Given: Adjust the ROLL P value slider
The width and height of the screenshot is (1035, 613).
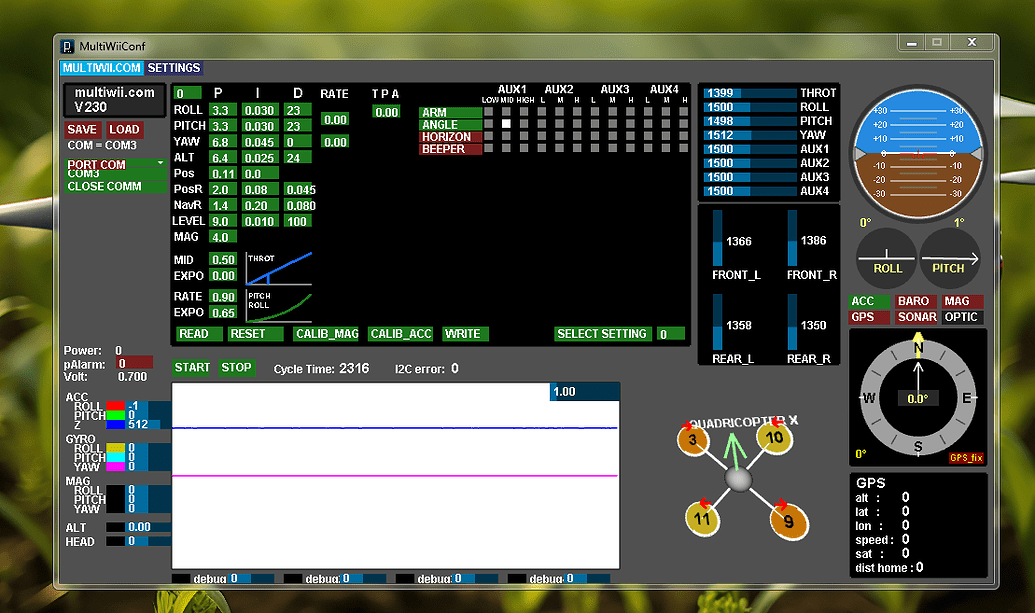Looking at the screenshot, I should pyautogui.click(x=222, y=109).
